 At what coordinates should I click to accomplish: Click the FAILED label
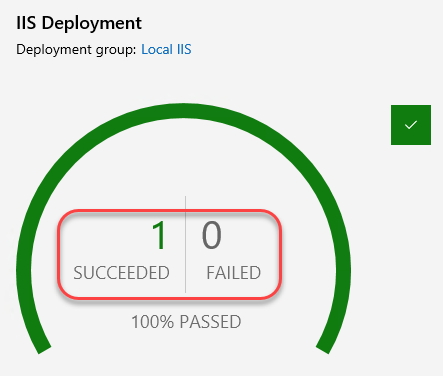tap(233, 273)
